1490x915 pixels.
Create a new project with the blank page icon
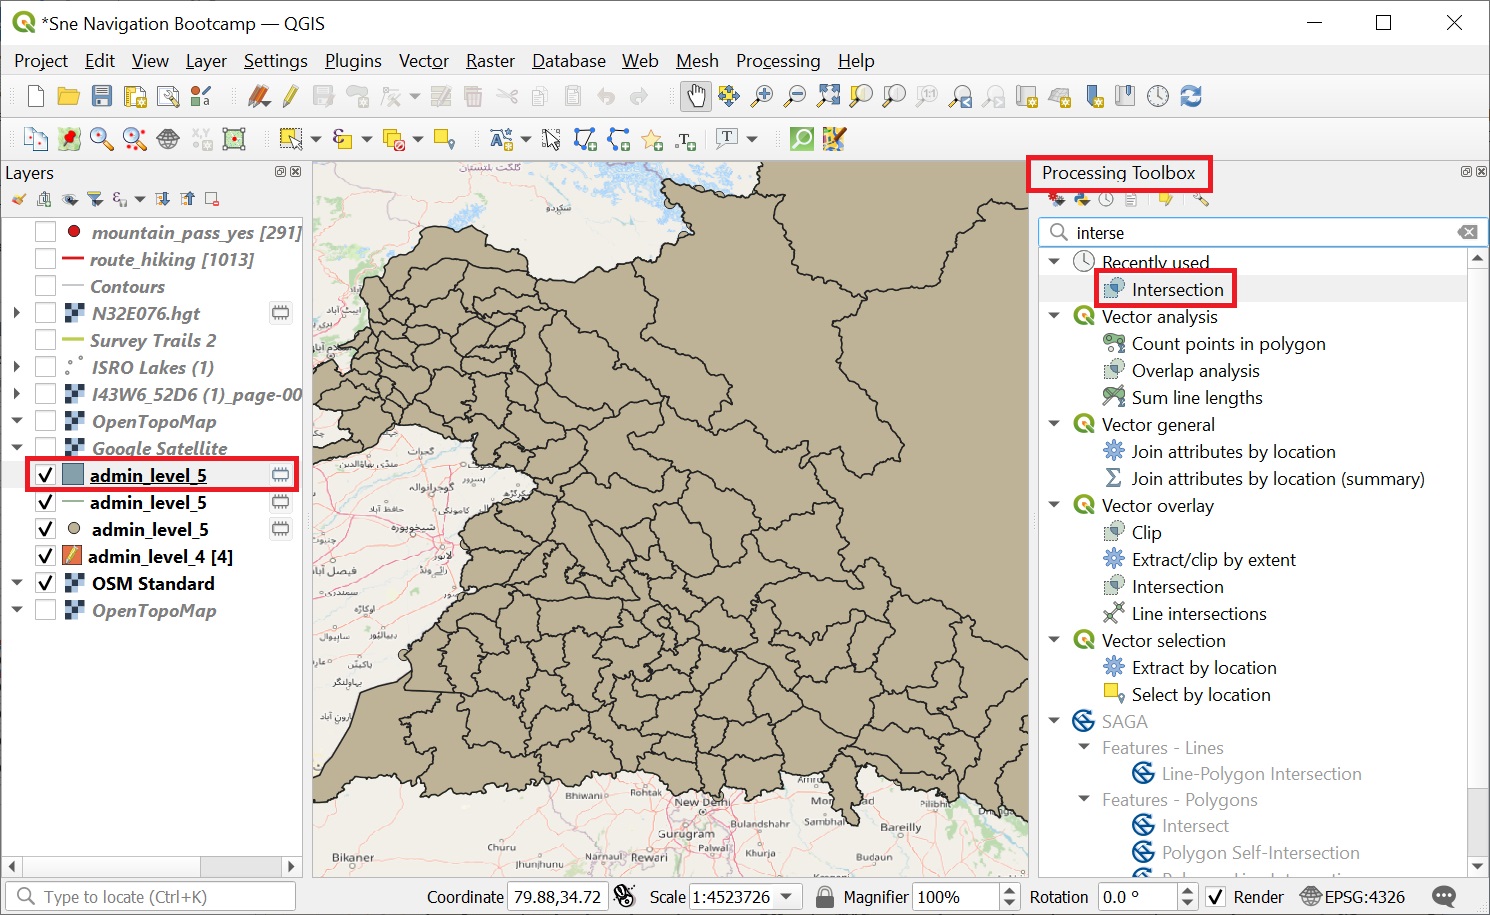click(x=36, y=96)
